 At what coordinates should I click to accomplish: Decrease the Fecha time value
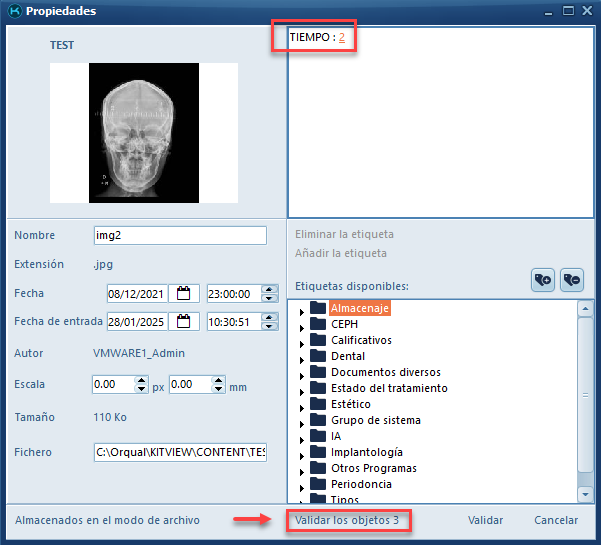[x=269, y=298]
